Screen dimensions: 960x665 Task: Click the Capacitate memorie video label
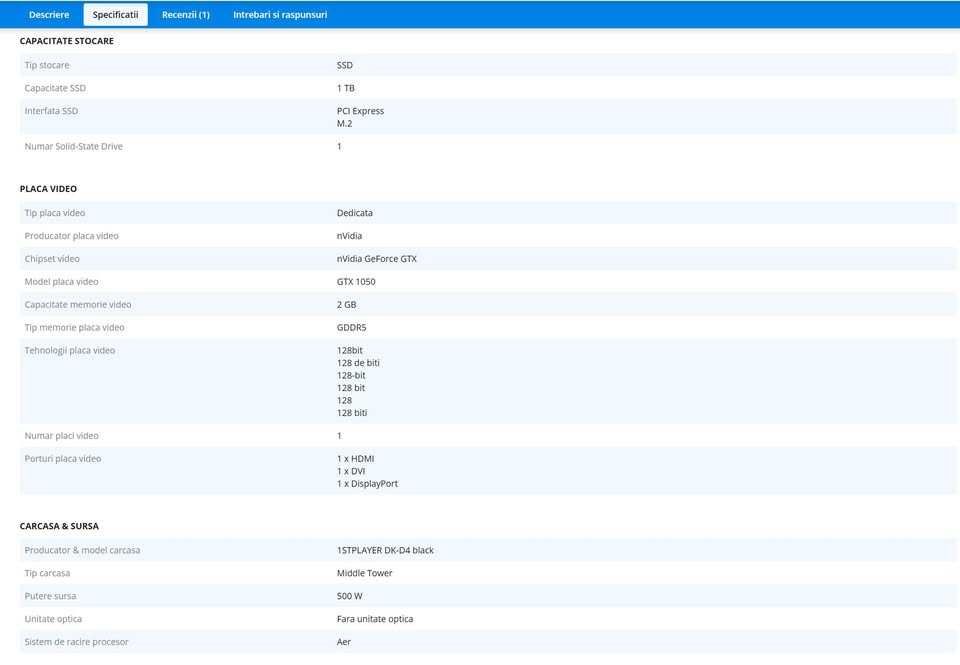[x=78, y=305]
